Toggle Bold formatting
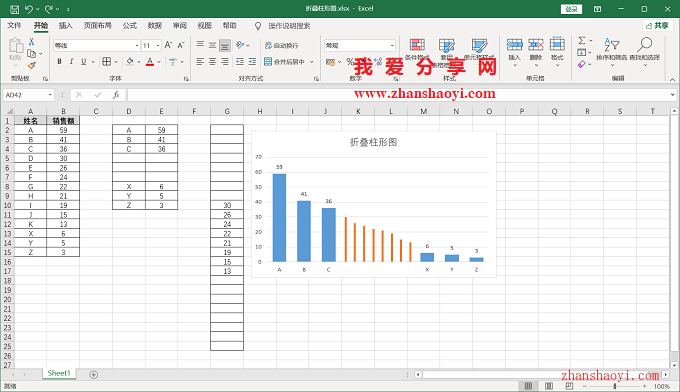 pyautogui.click(x=59, y=62)
